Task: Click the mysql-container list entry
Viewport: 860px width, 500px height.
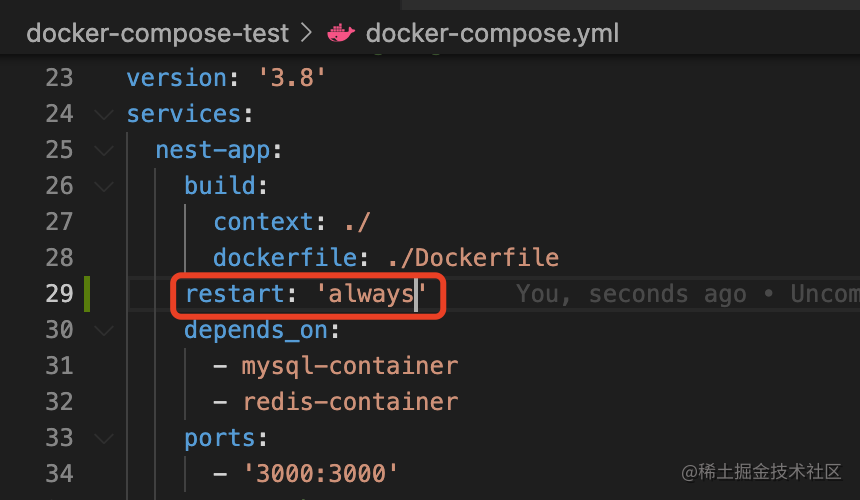Action: coord(349,366)
